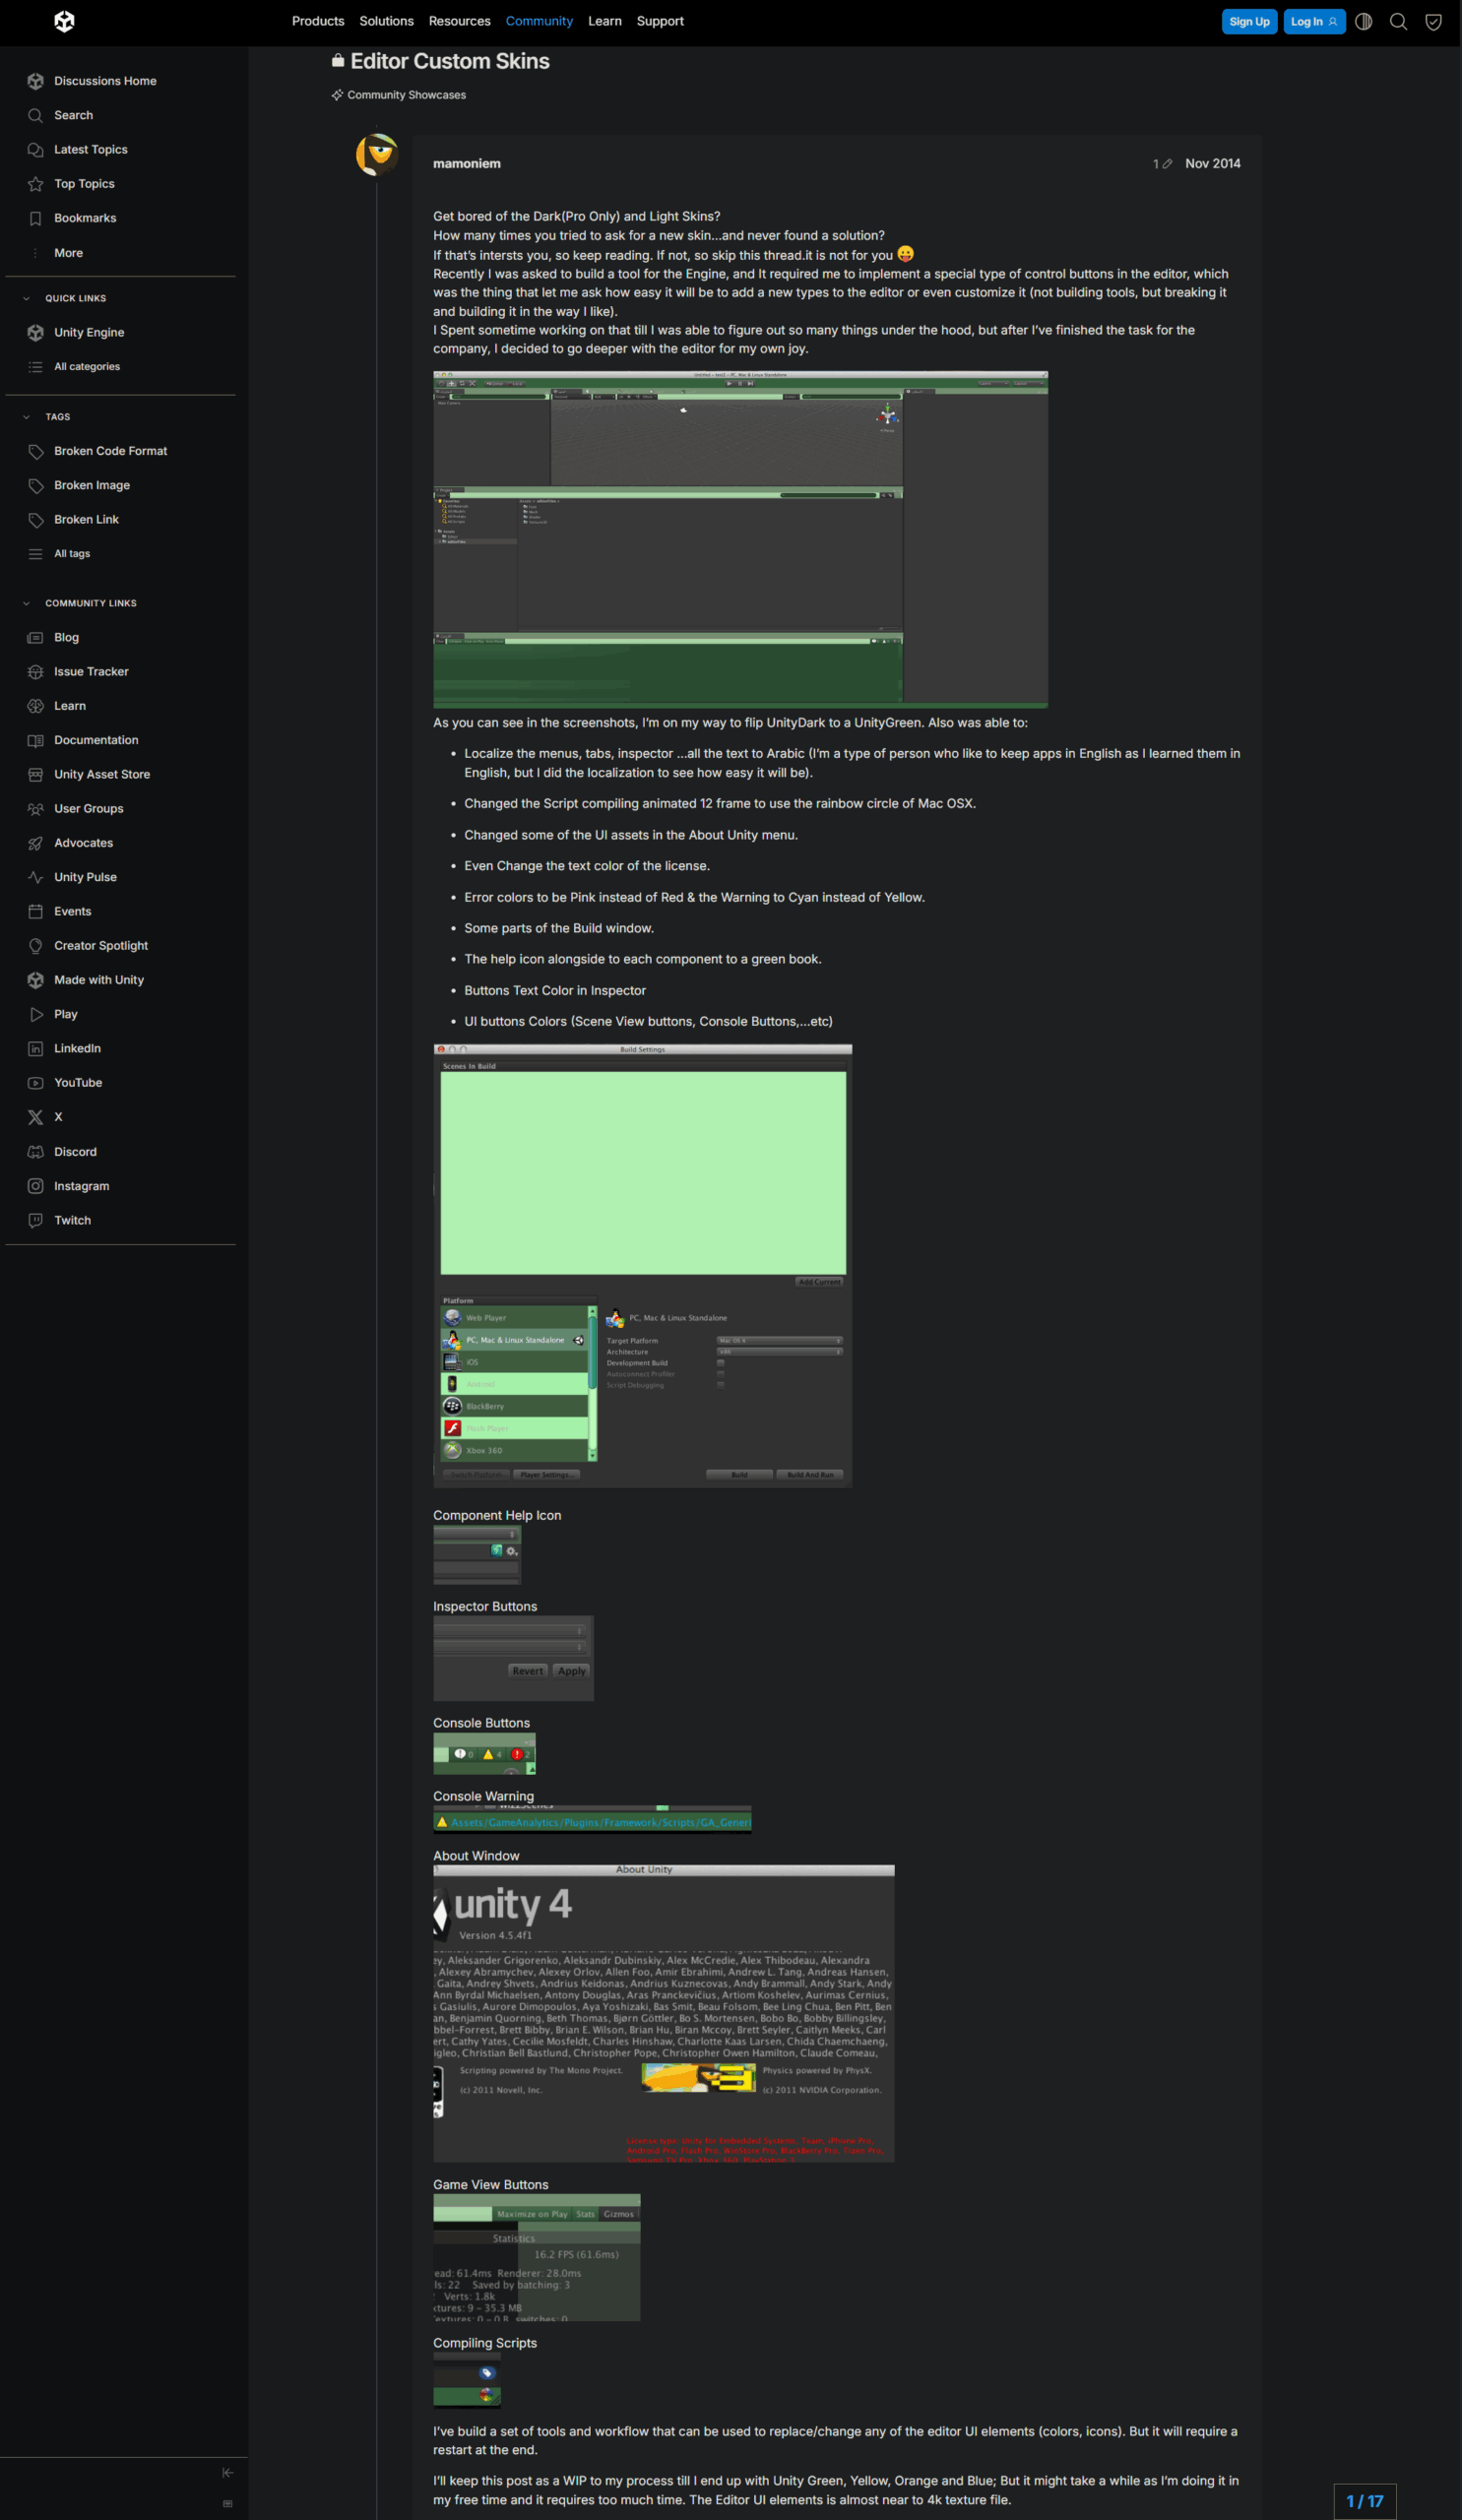
Task: Click the Creator Spotlight icon
Action: (x=36, y=946)
